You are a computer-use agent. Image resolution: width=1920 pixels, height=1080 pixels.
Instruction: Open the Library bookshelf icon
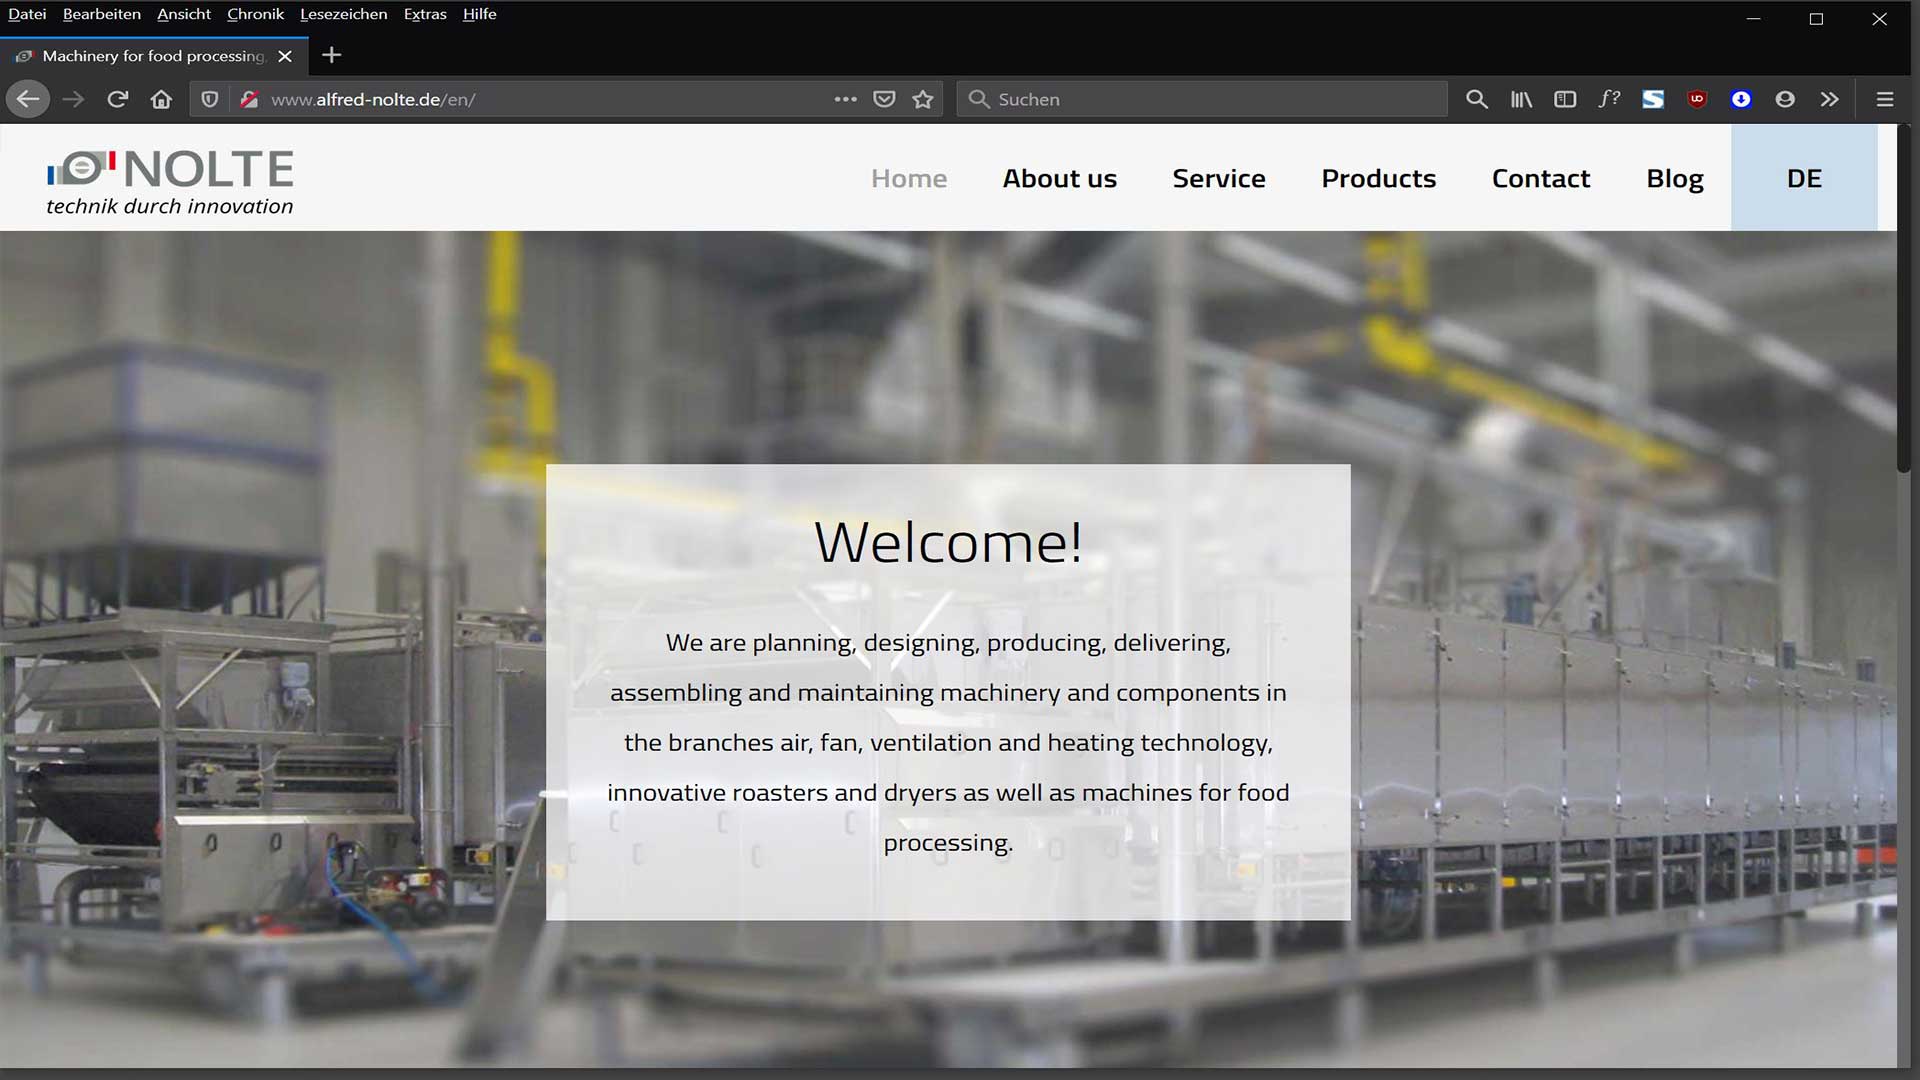[x=1521, y=99]
